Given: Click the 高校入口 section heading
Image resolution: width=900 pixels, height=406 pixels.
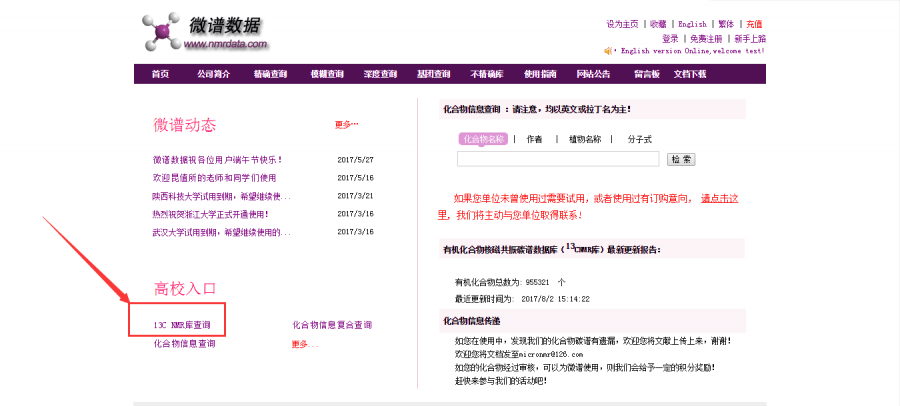Looking at the screenshot, I should point(185,288).
